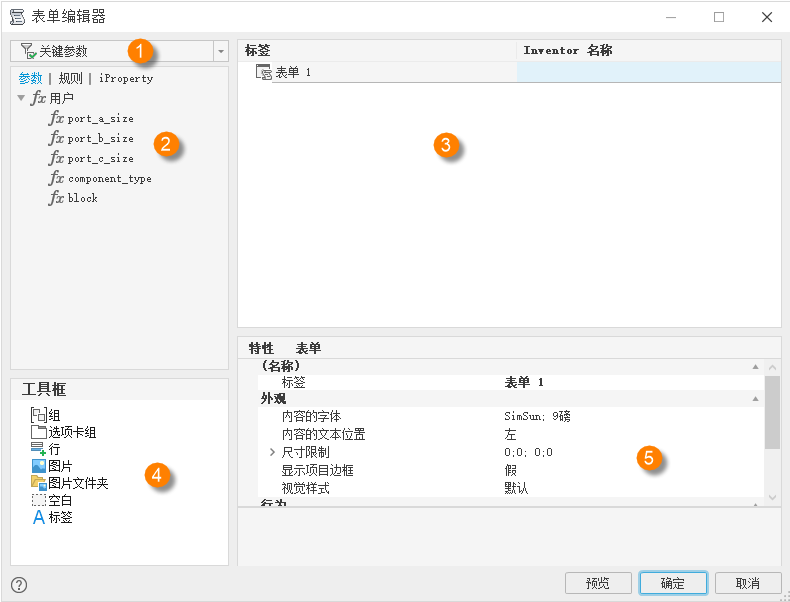Click the 表单编辑器 title bar icon
790x602 pixels.
(18, 17)
